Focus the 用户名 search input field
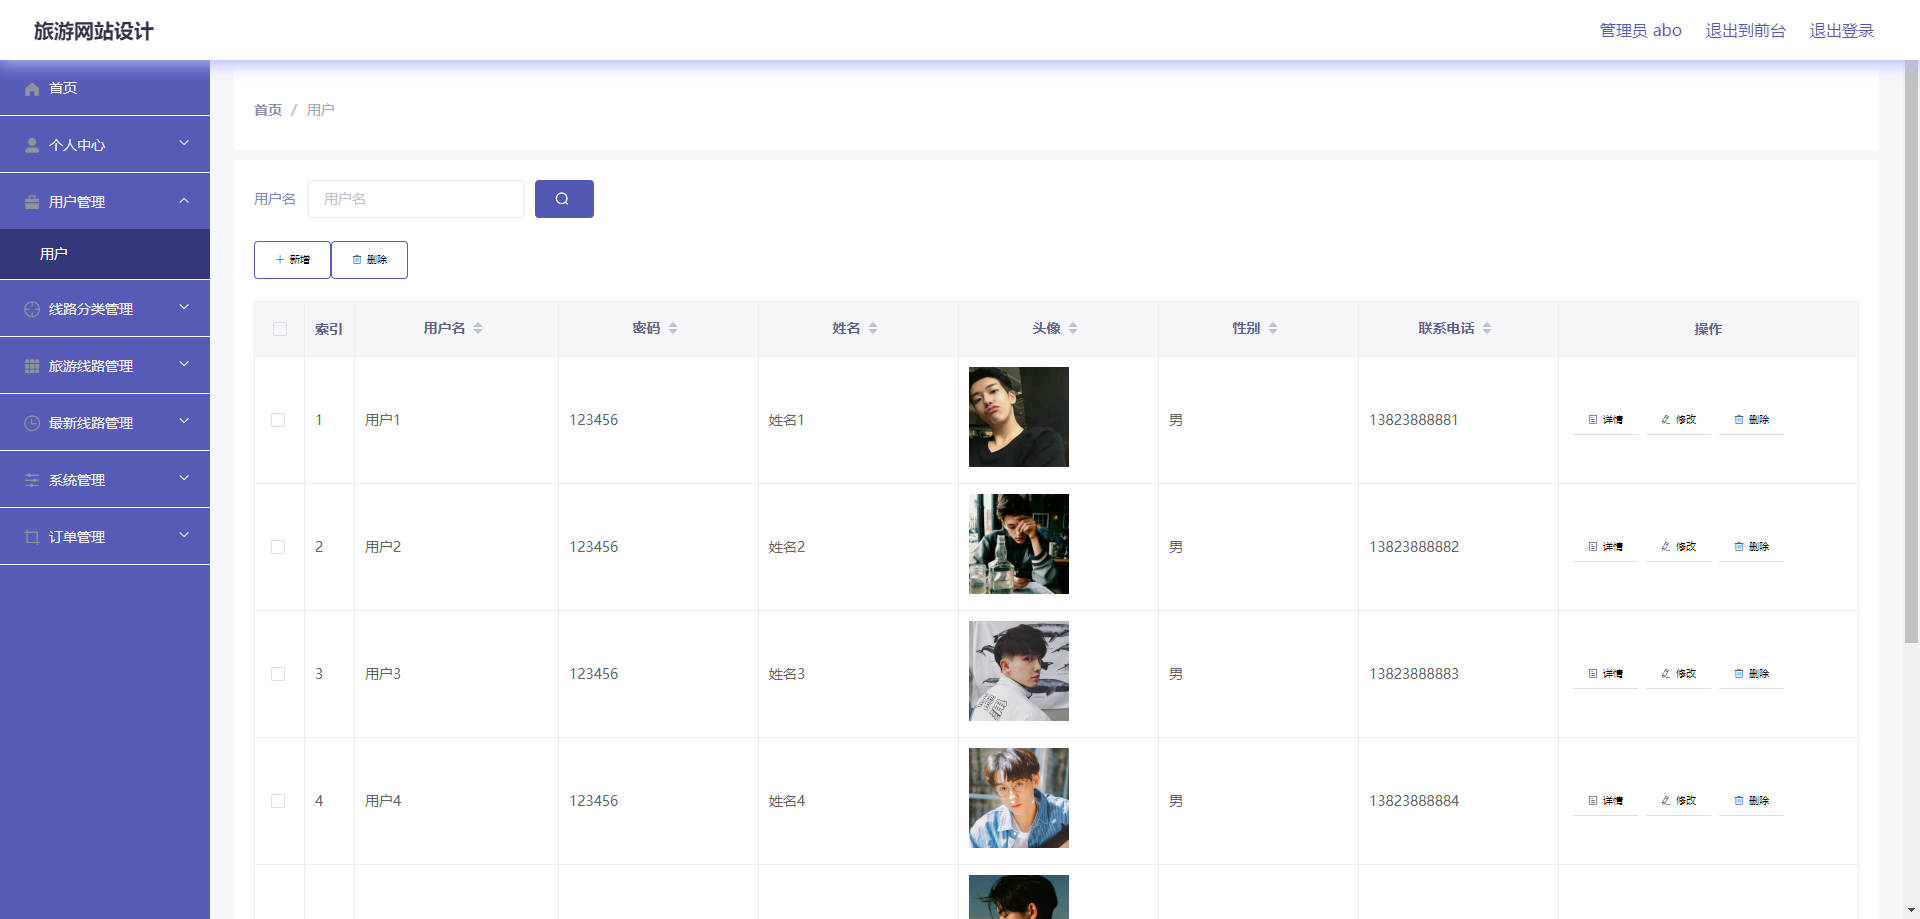Image resolution: width=1920 pixels, height=919 pixels. (416, 199)
